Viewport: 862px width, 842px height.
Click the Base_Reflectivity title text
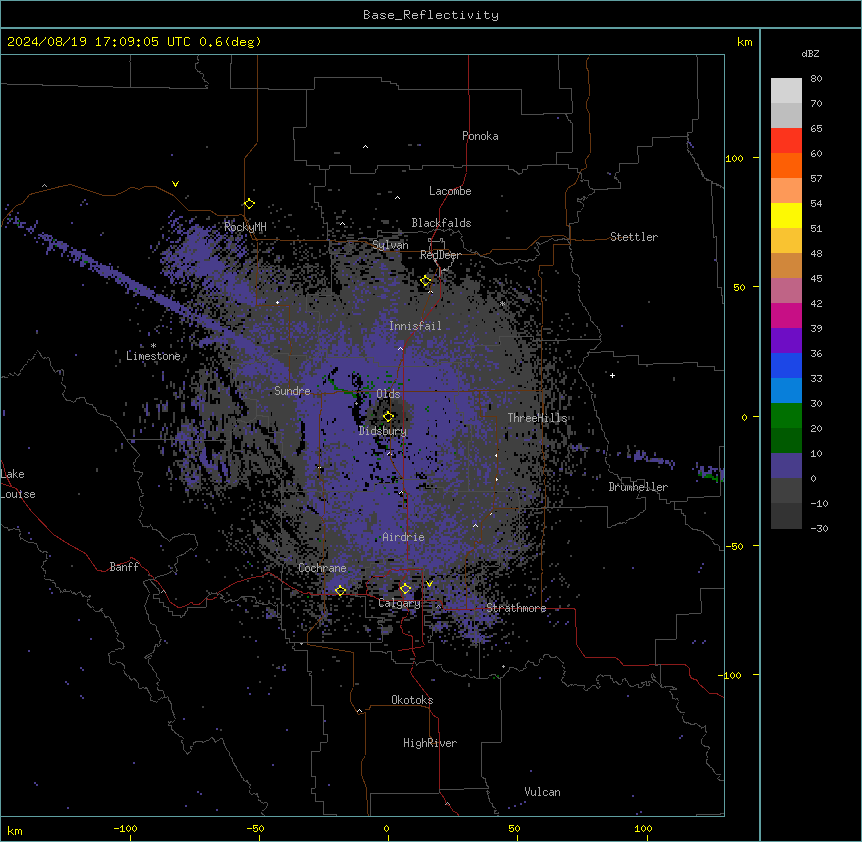point(431,15)
